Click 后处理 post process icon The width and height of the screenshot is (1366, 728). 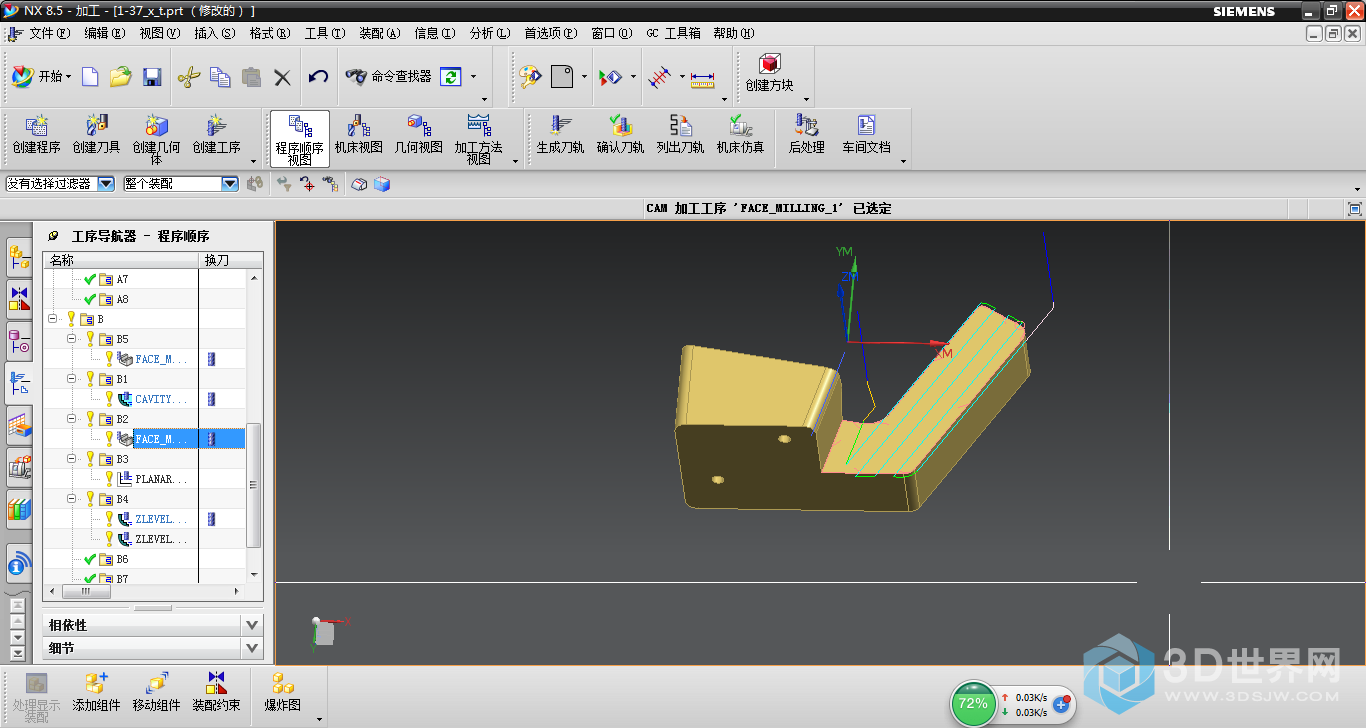click(x=806, y=135)
